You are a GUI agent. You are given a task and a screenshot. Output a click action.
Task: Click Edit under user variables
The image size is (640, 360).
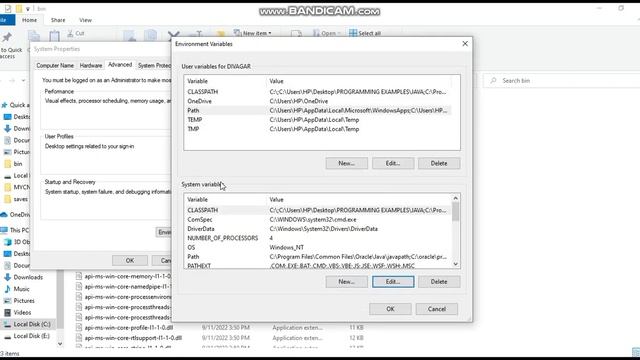[393, 163]
